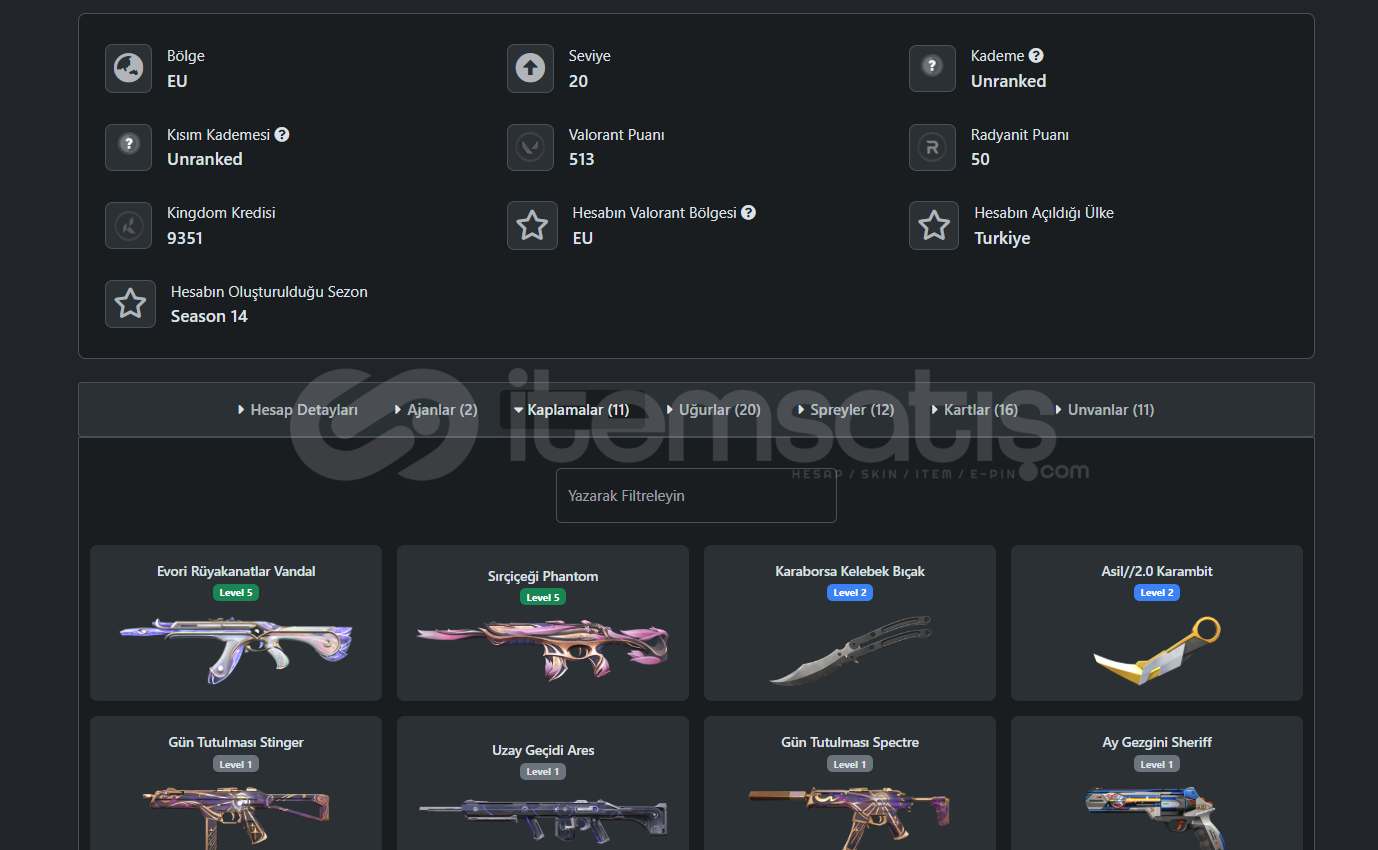This screenshot has width=1378, height=850.
Task: Click star icon beside Hesabın Oluşturulduğu Sezon
Action: (130, 304)
